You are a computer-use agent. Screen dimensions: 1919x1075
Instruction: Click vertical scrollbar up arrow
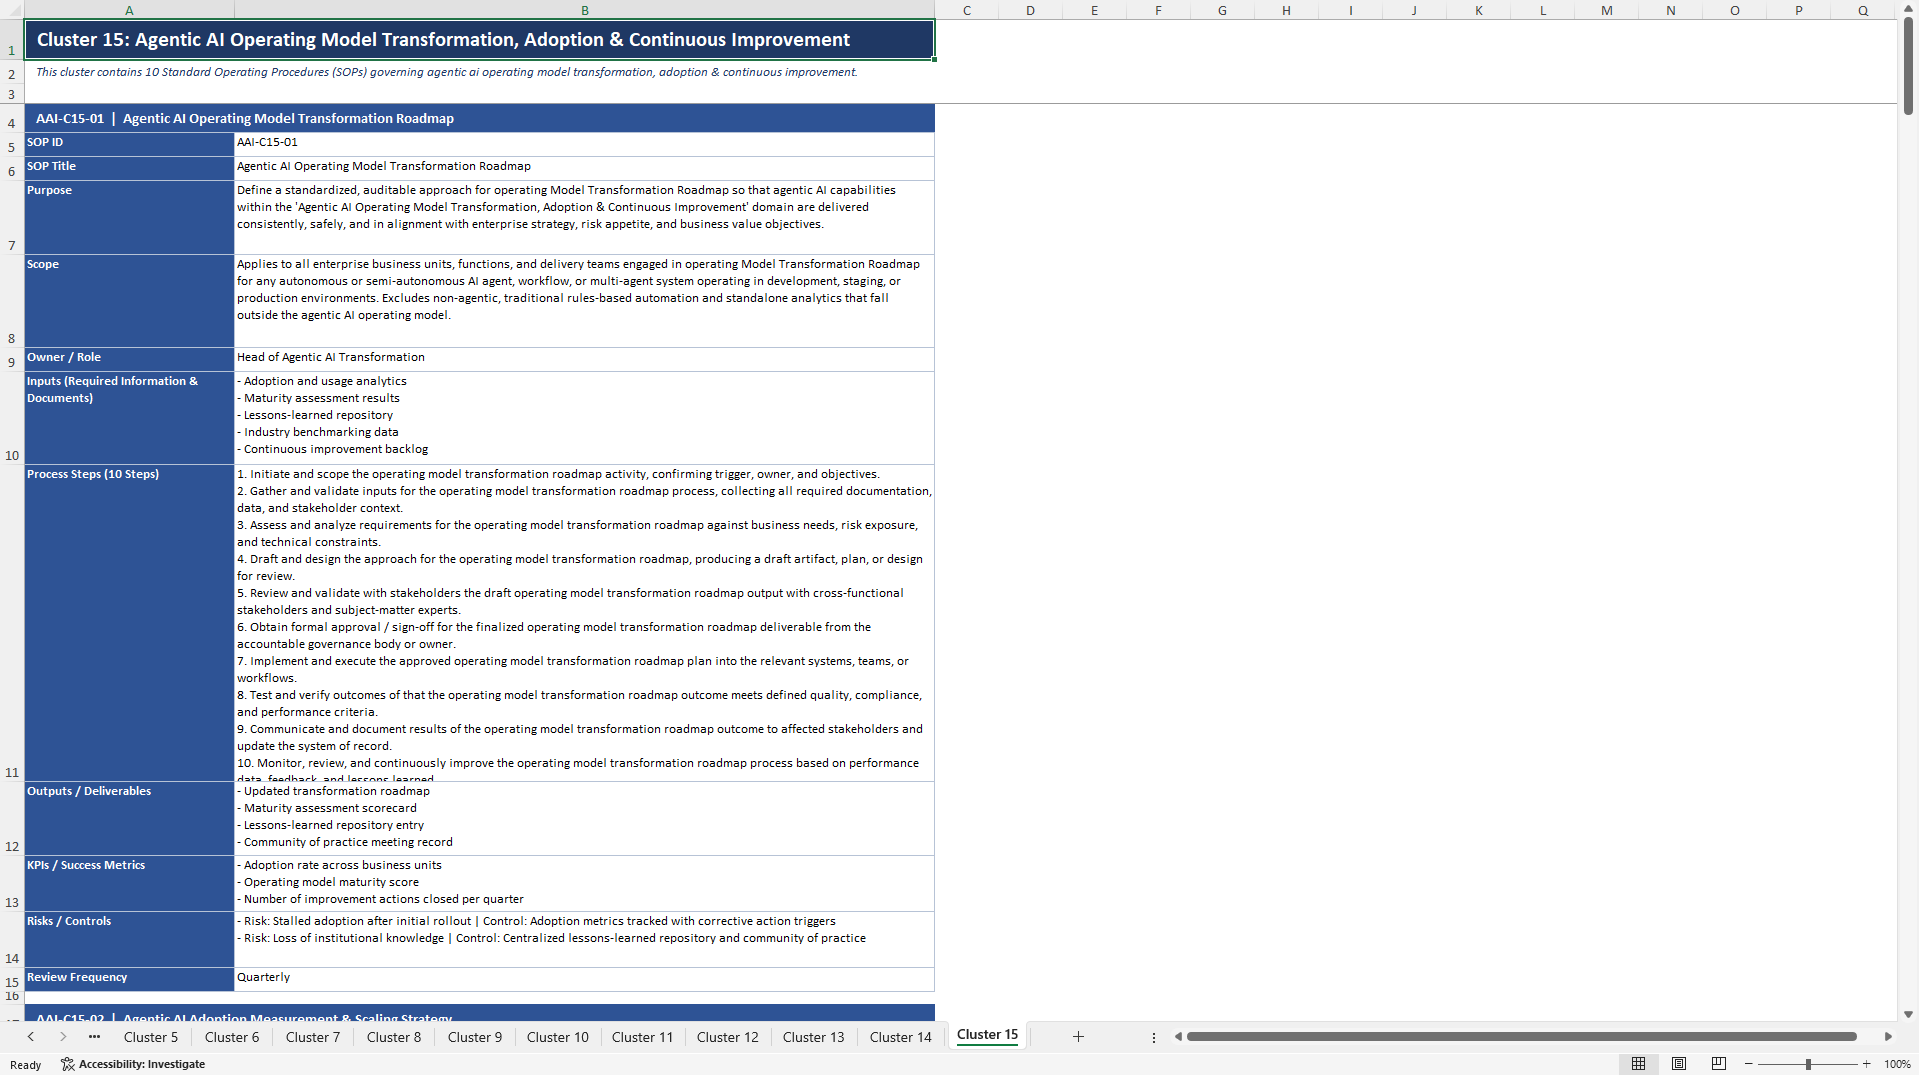1908,8
